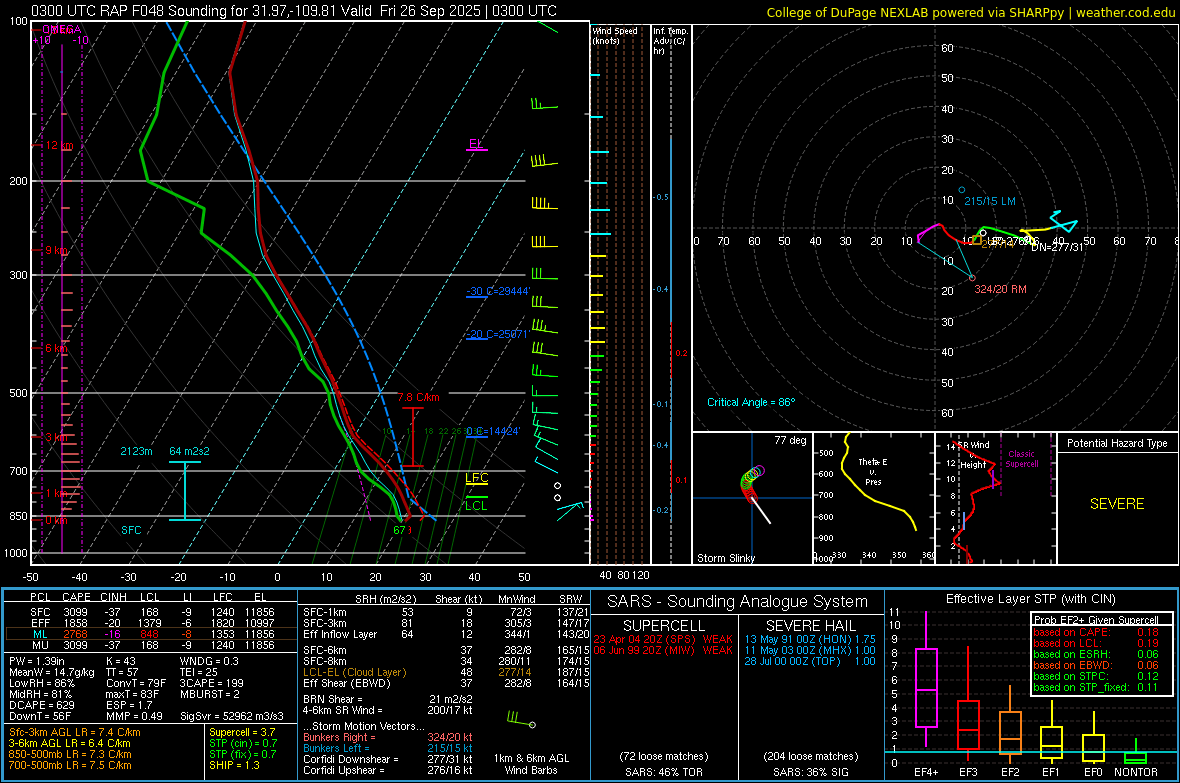This screenshot has height=783, width=1180.
Task: Click the 'K = 43' index value
Action: point(120,661)
